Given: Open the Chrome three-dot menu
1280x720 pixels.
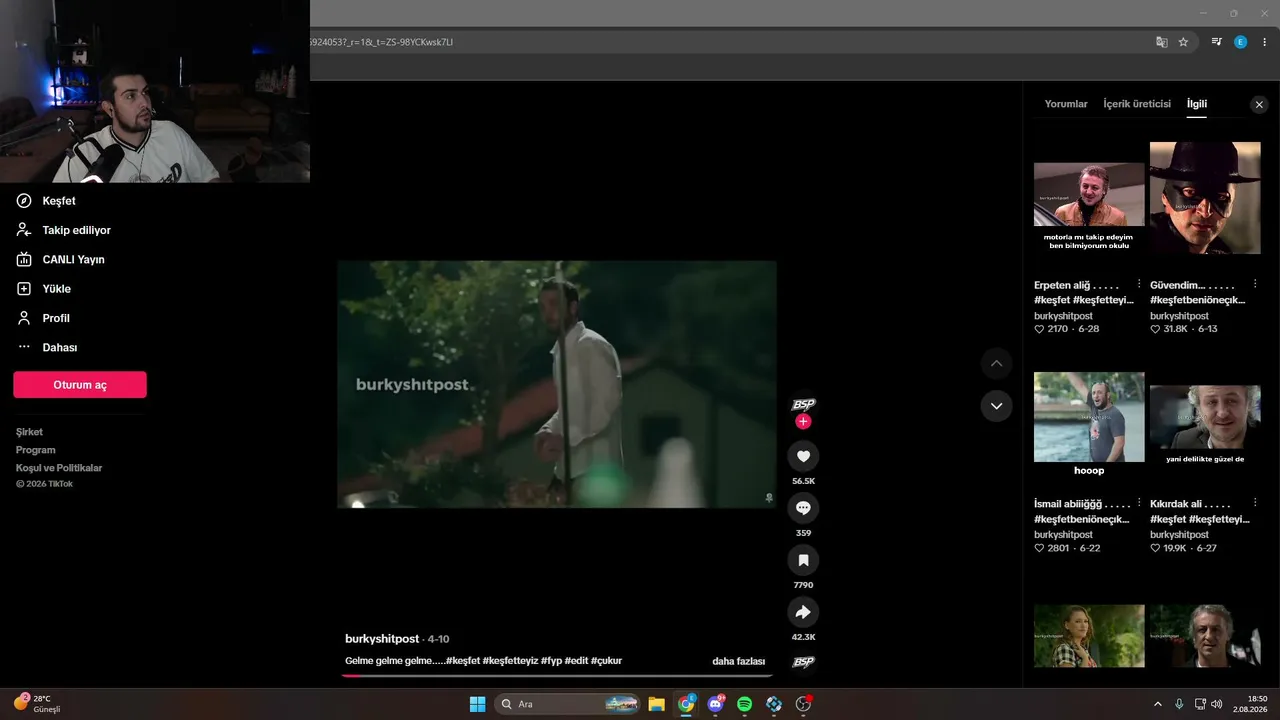Looking at the screenshot, I should click(x=1265, y=42).
